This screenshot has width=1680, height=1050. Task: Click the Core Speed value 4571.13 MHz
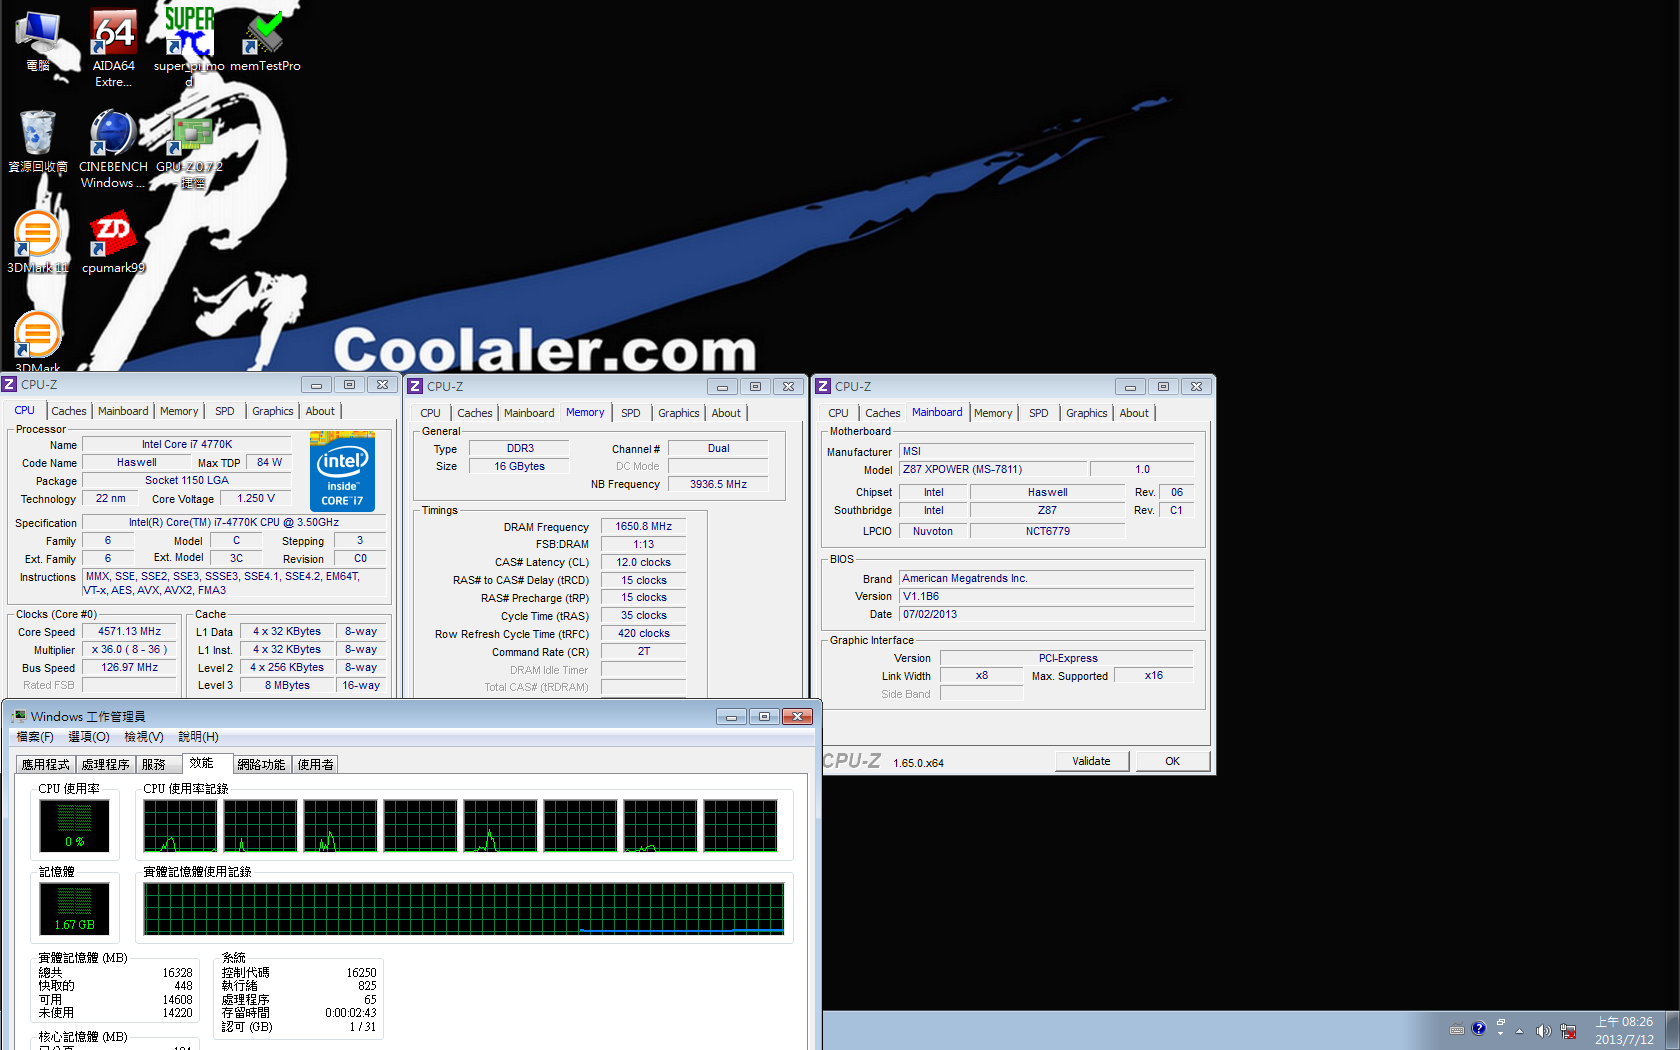[x=130, y=631]
